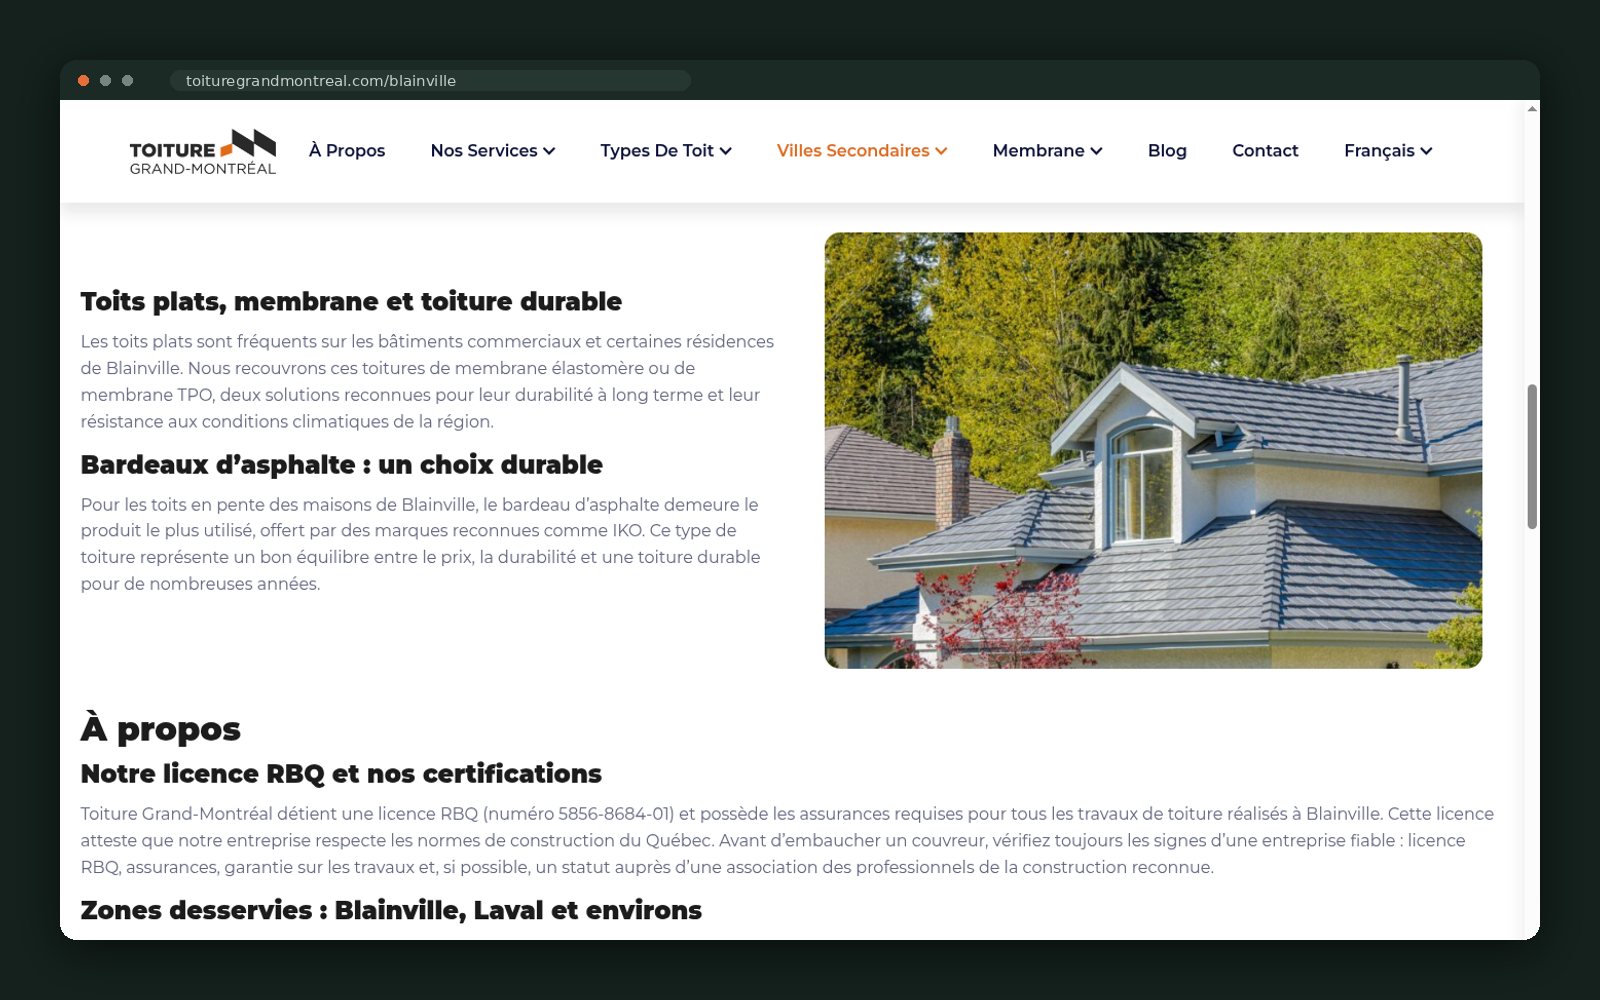Viewport: 1600px width, 1000px height.
Task: Click the roof house photo
Action: pyautogui.click(x=1153, y=451)
